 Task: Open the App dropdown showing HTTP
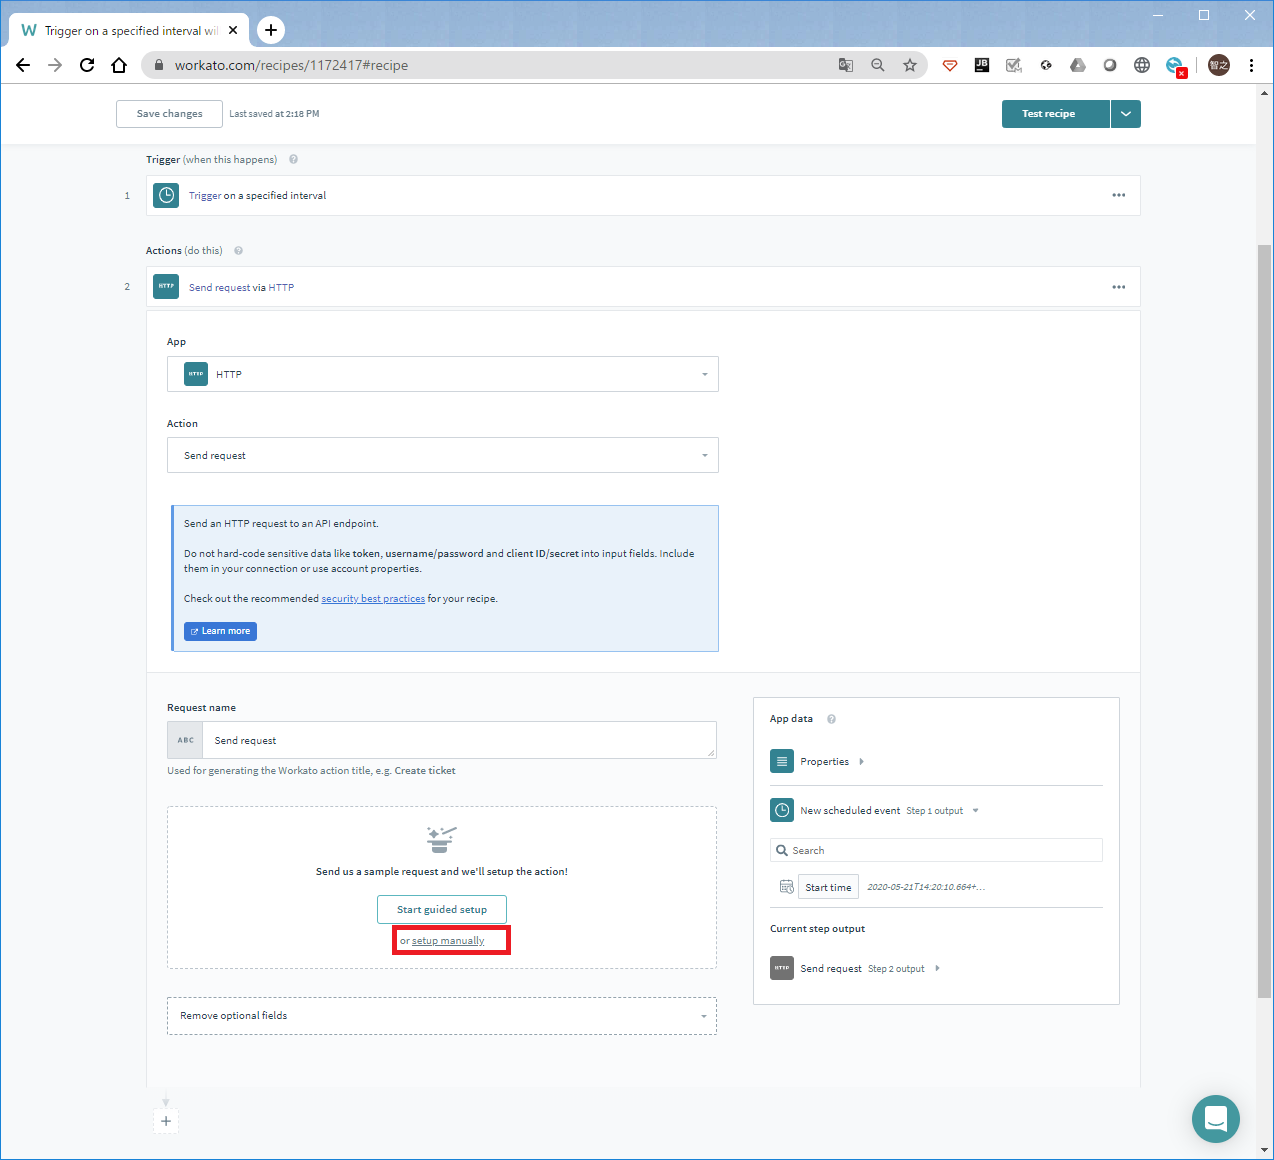tap(442, 374)
